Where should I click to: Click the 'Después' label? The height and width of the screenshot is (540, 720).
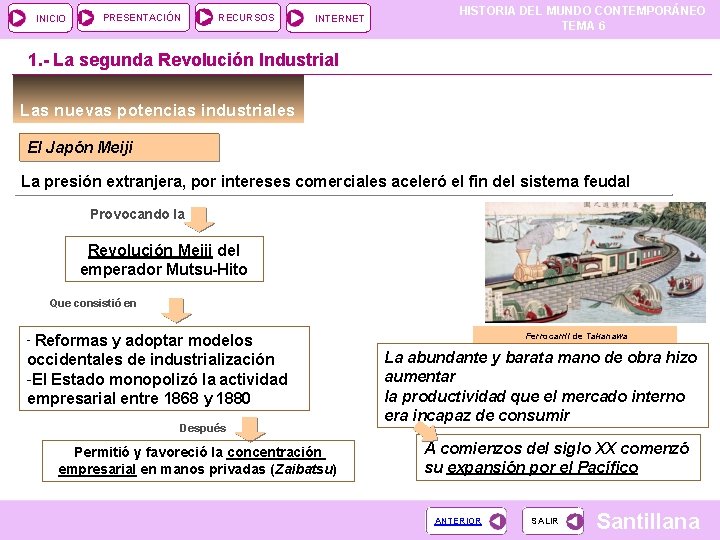click(x=202, y=428)
